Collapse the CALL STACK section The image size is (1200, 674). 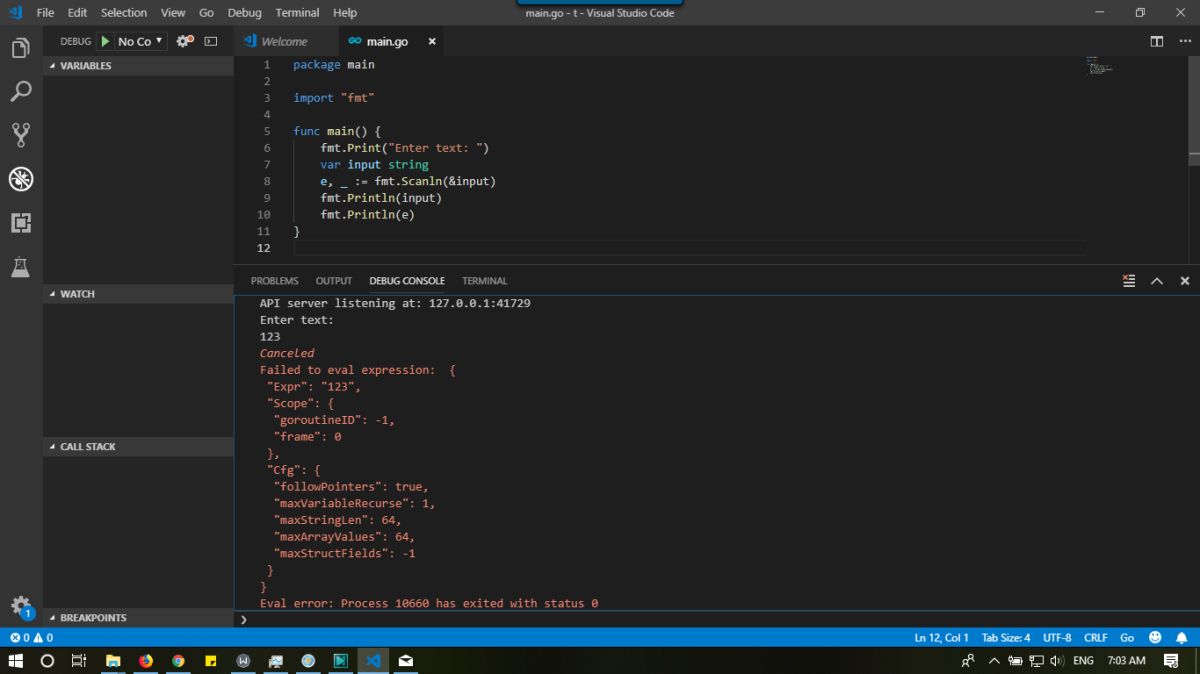138,447
